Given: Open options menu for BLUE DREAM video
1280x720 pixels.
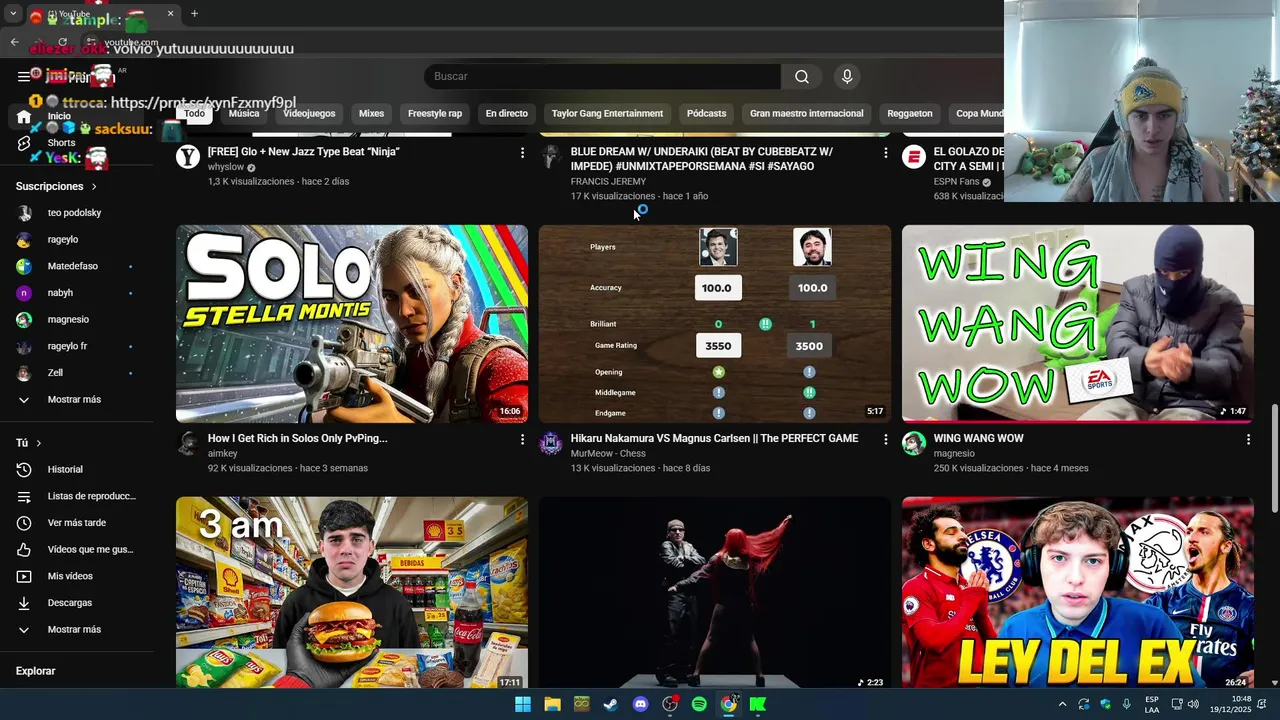Looking at the screenshot, I should pyautogui.click(x=885, y=152).
